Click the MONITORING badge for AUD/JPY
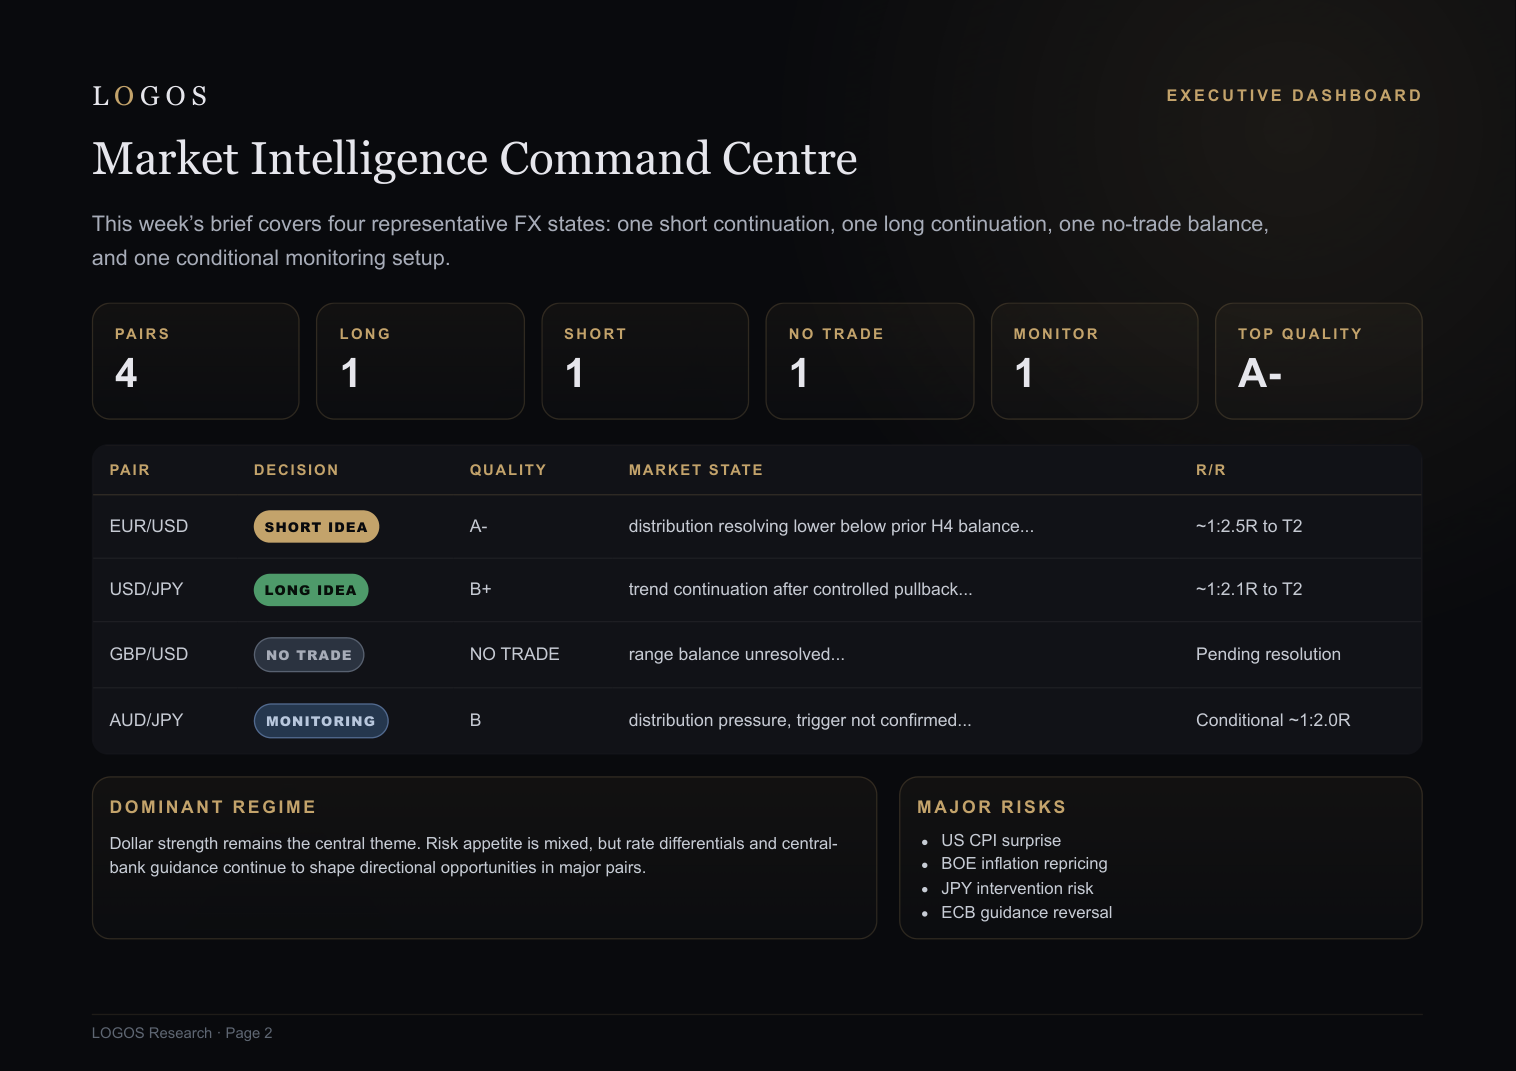This screenshot has height=1071, width=1516. coord(321,721)
